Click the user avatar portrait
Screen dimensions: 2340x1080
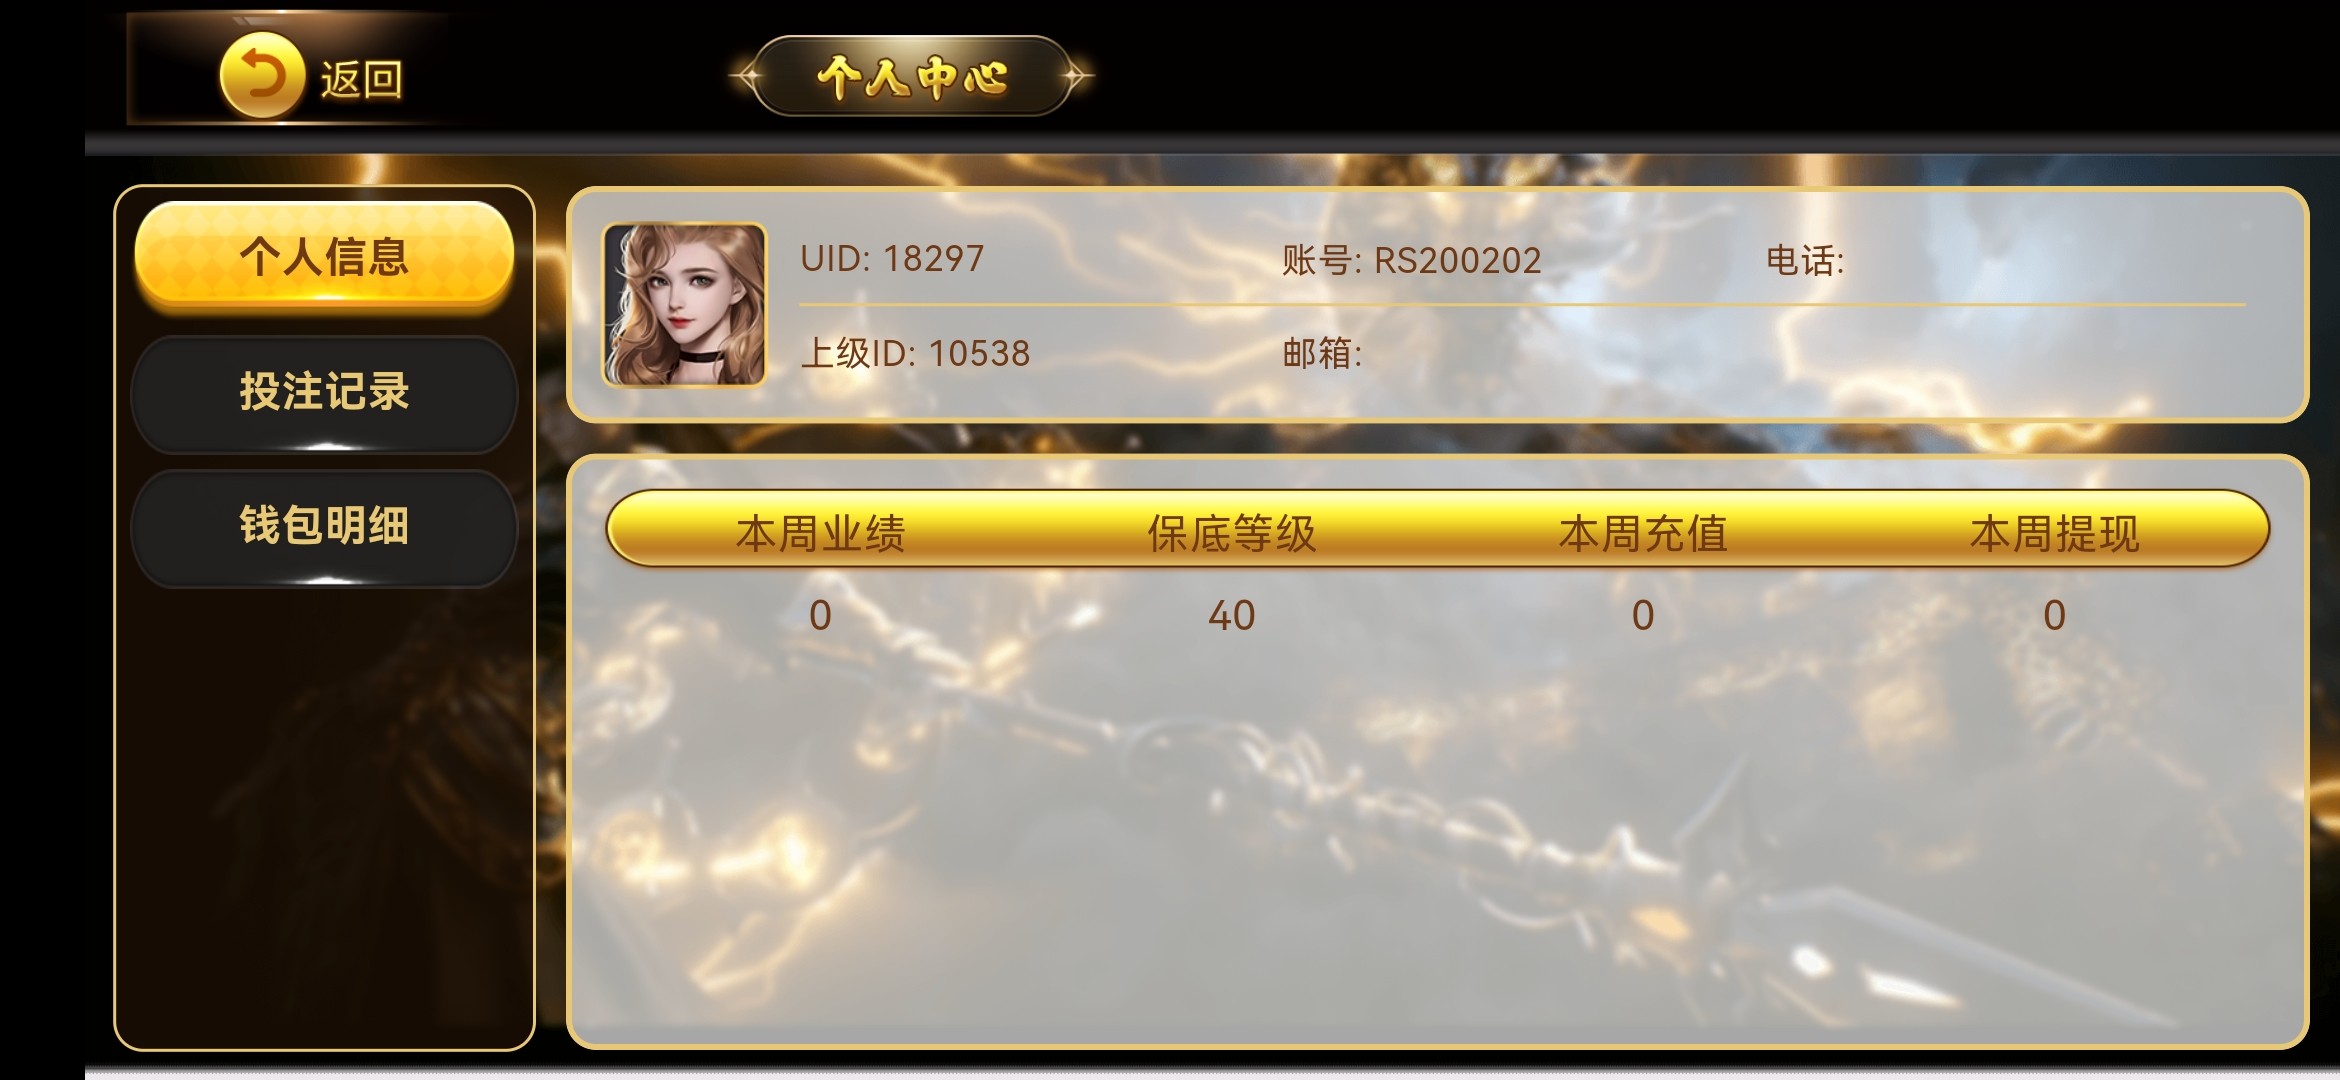point(684,304)
